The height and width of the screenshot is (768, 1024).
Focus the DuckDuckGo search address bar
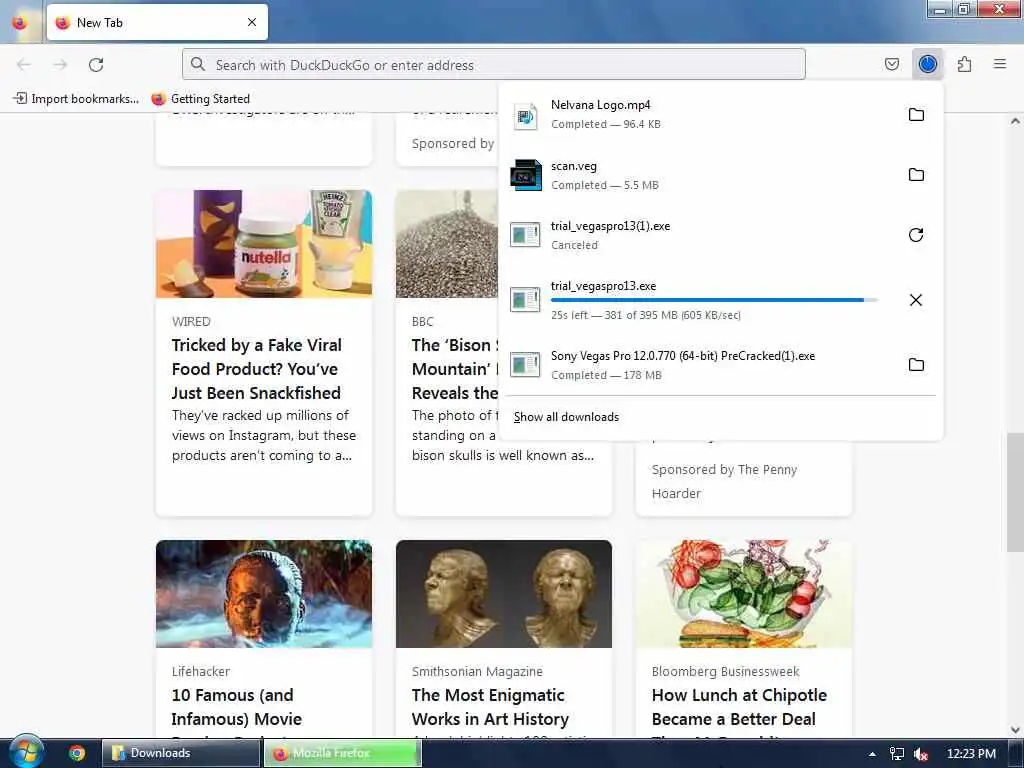[x=494, y=65]
